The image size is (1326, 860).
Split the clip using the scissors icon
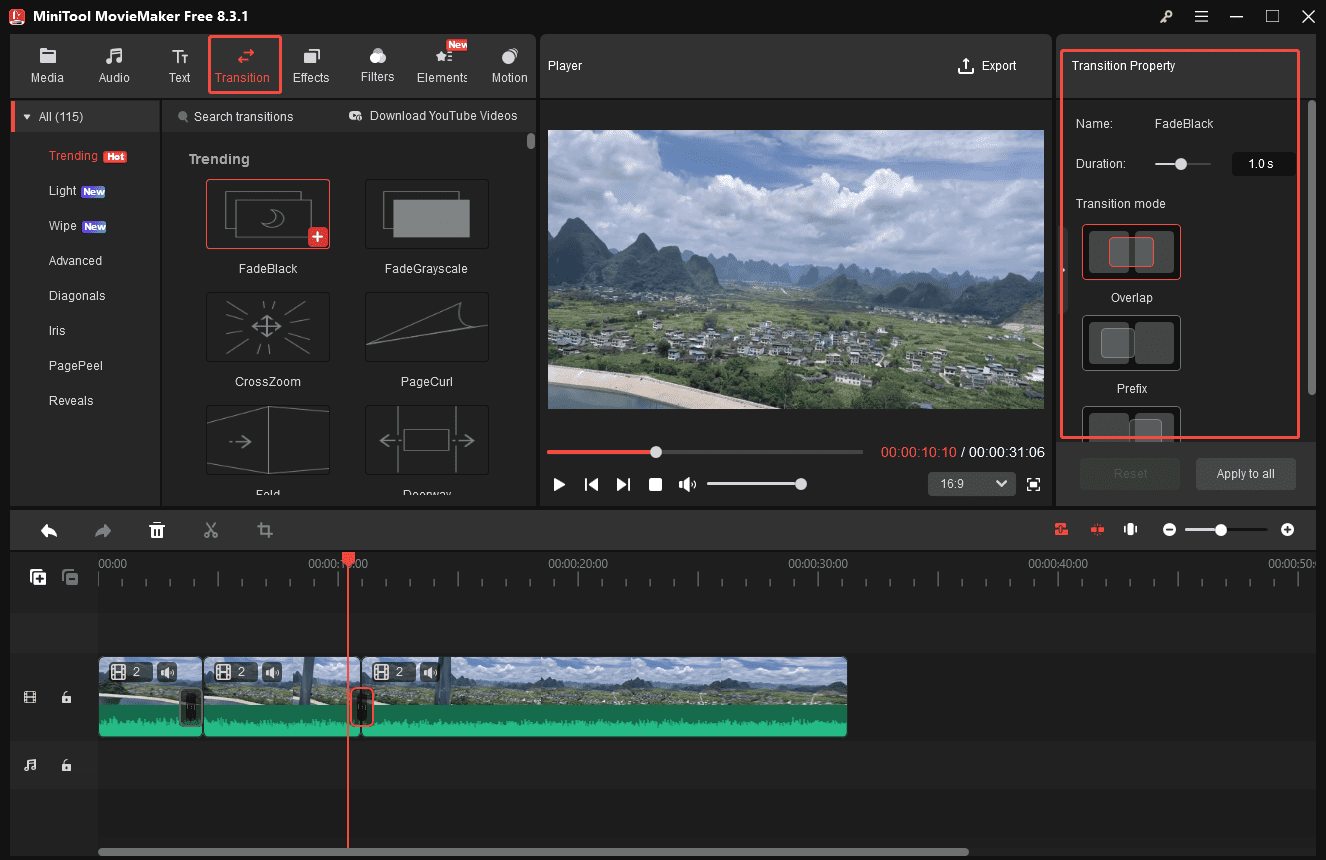[211, 530]
